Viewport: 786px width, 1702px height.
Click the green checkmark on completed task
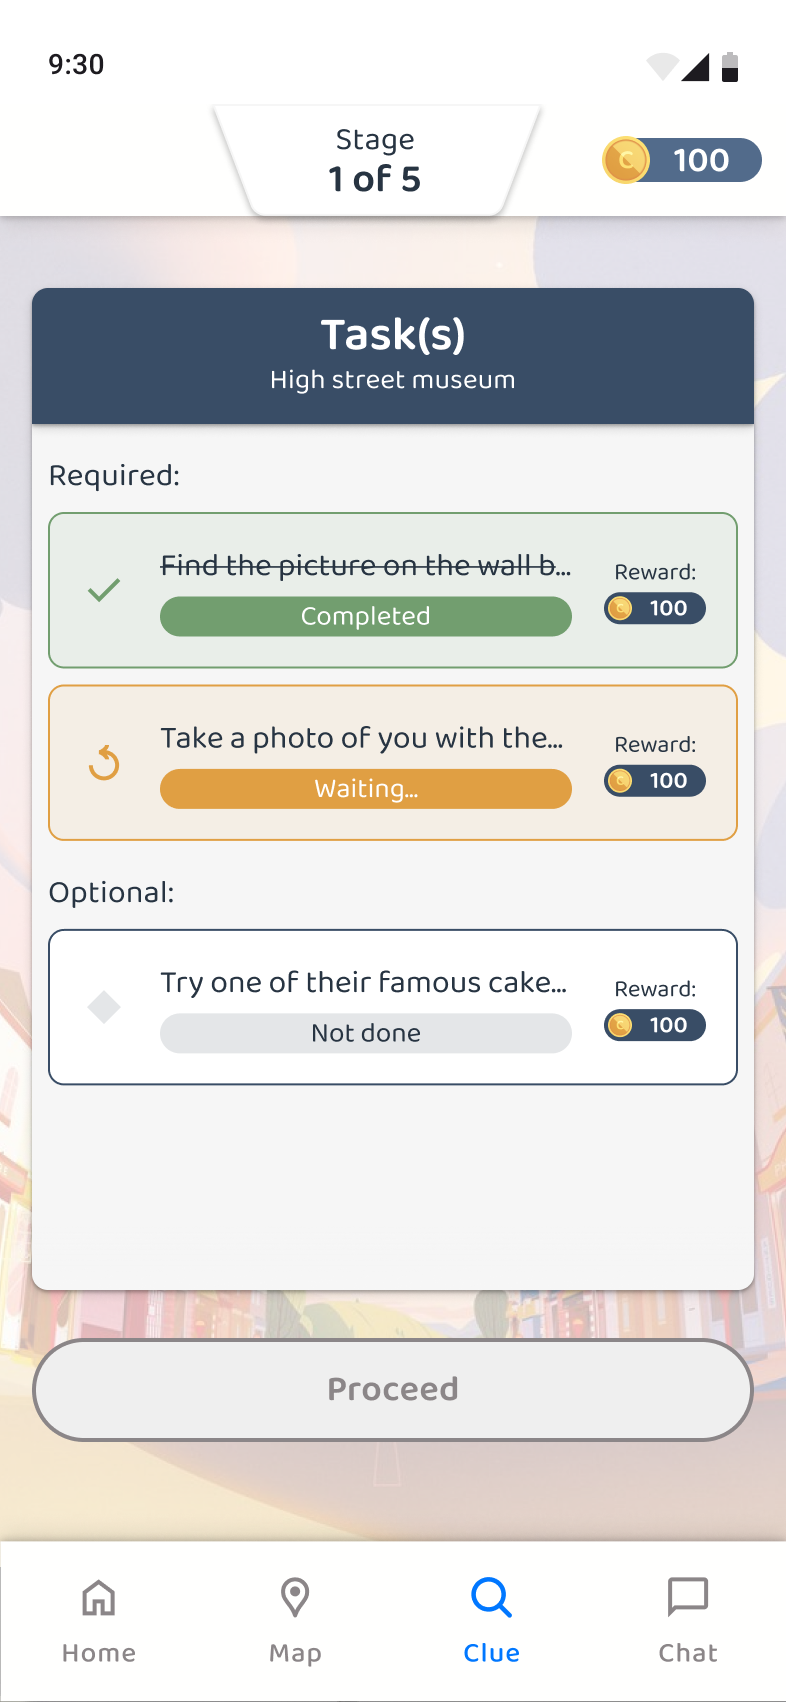(x=104, y=590)
